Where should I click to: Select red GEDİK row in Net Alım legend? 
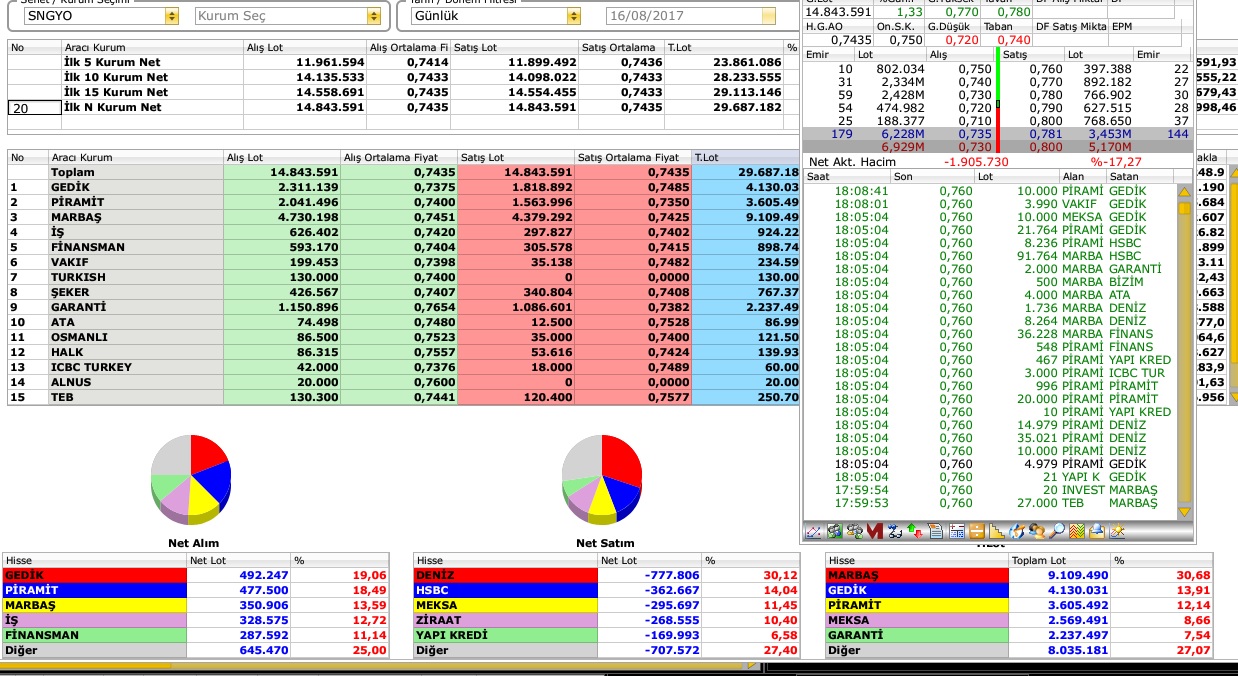click(195, 575)
